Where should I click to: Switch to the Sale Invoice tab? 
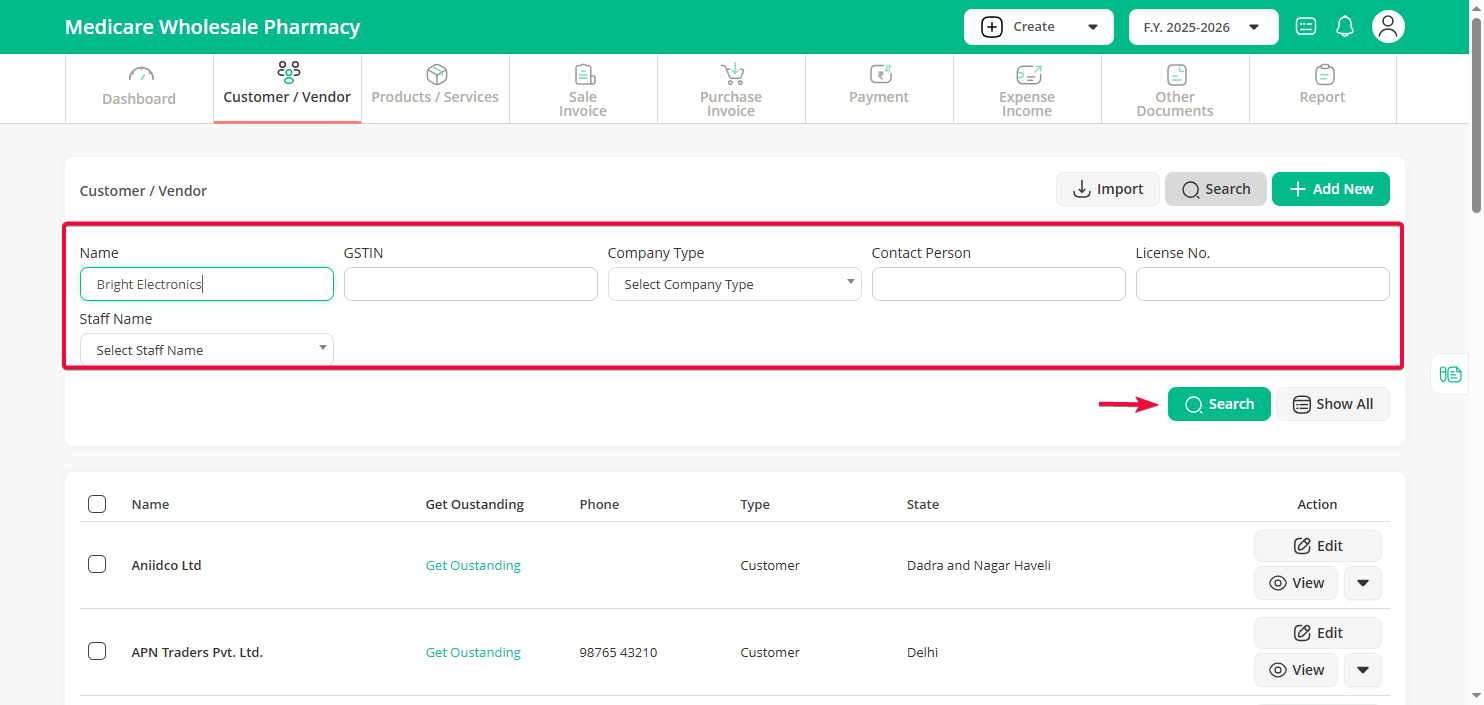pyautogui.click(x=583, y=89)
